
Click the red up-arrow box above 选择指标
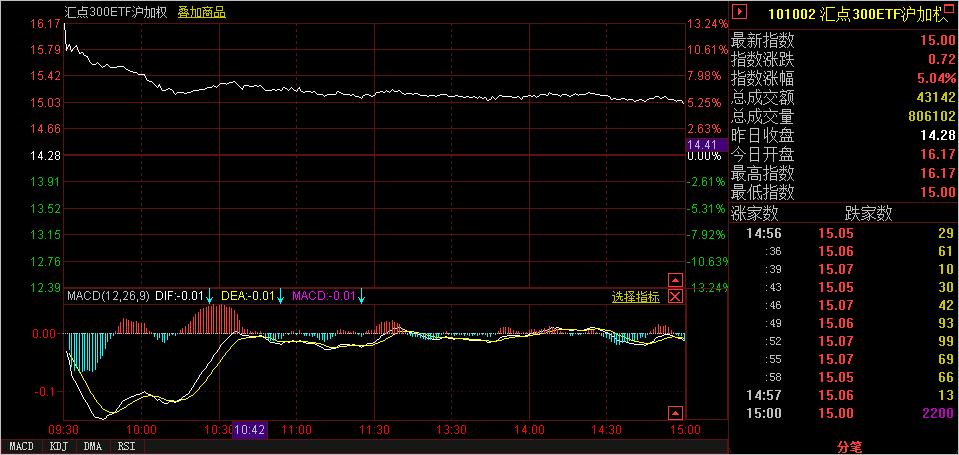(675, 281)
